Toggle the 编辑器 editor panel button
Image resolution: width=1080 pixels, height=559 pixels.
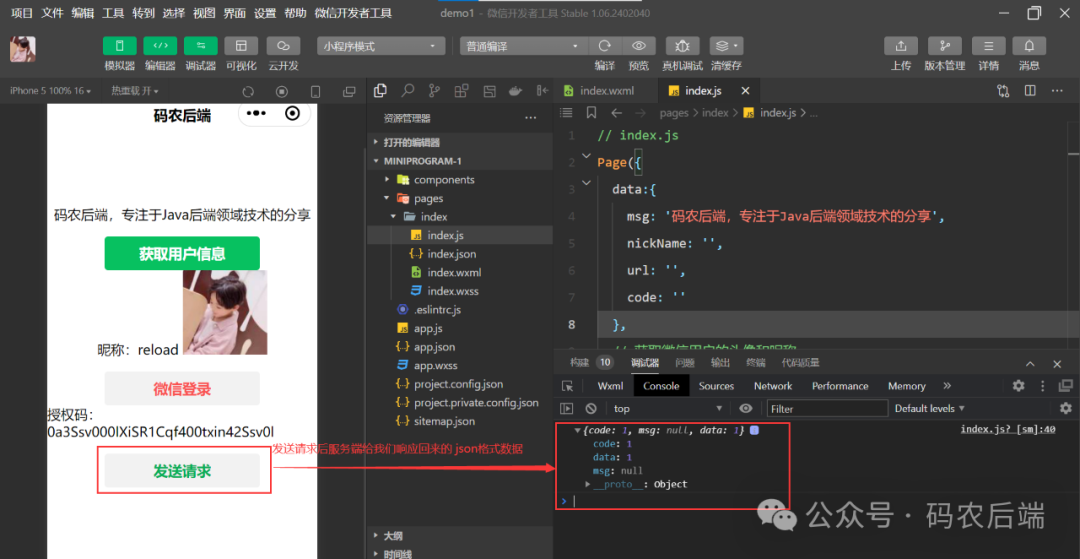[160, 46]
